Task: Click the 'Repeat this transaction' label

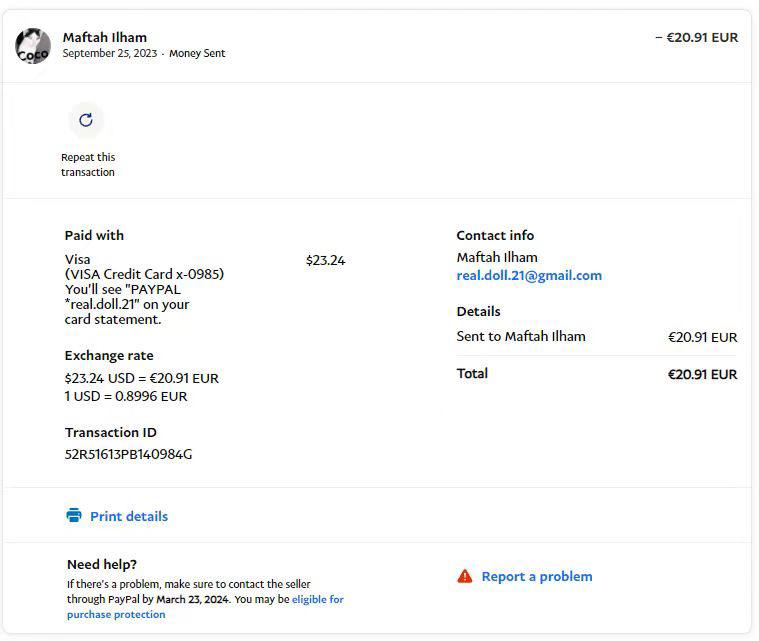Action: (x=88, y=165)
